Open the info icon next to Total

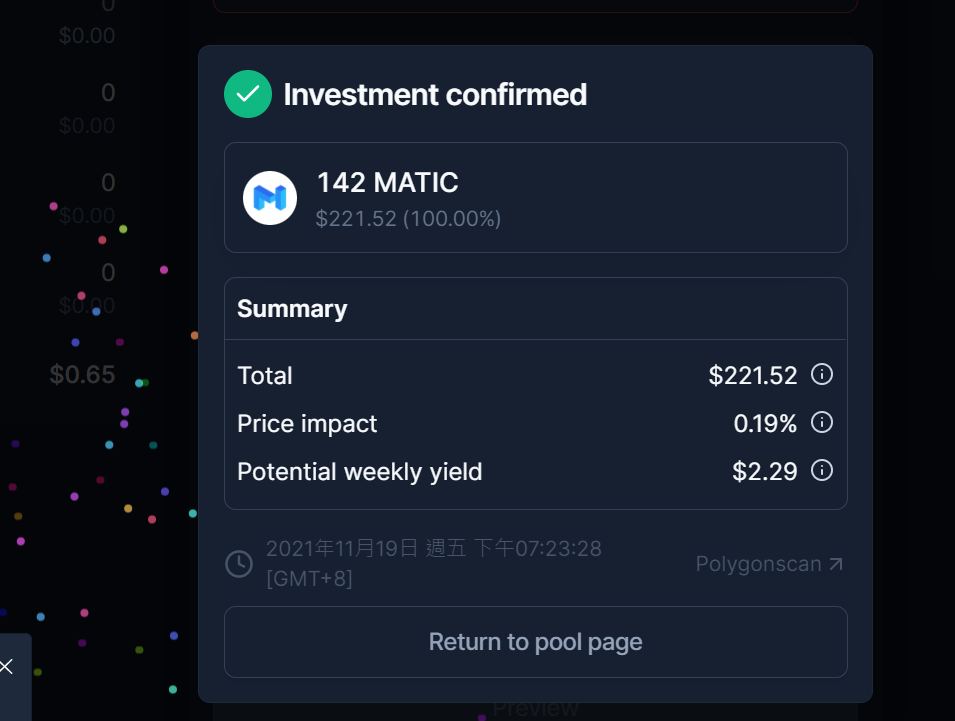(x=822, y=374)
